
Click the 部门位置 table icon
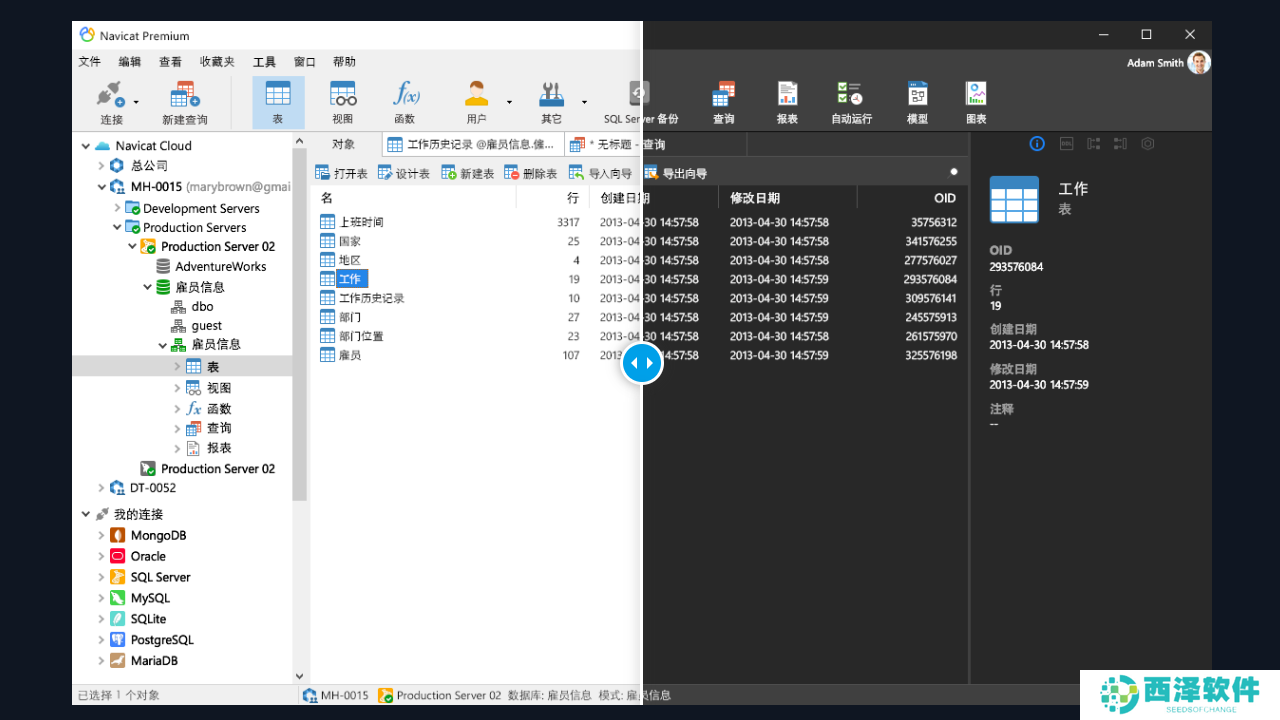click(x=327, y=336)
